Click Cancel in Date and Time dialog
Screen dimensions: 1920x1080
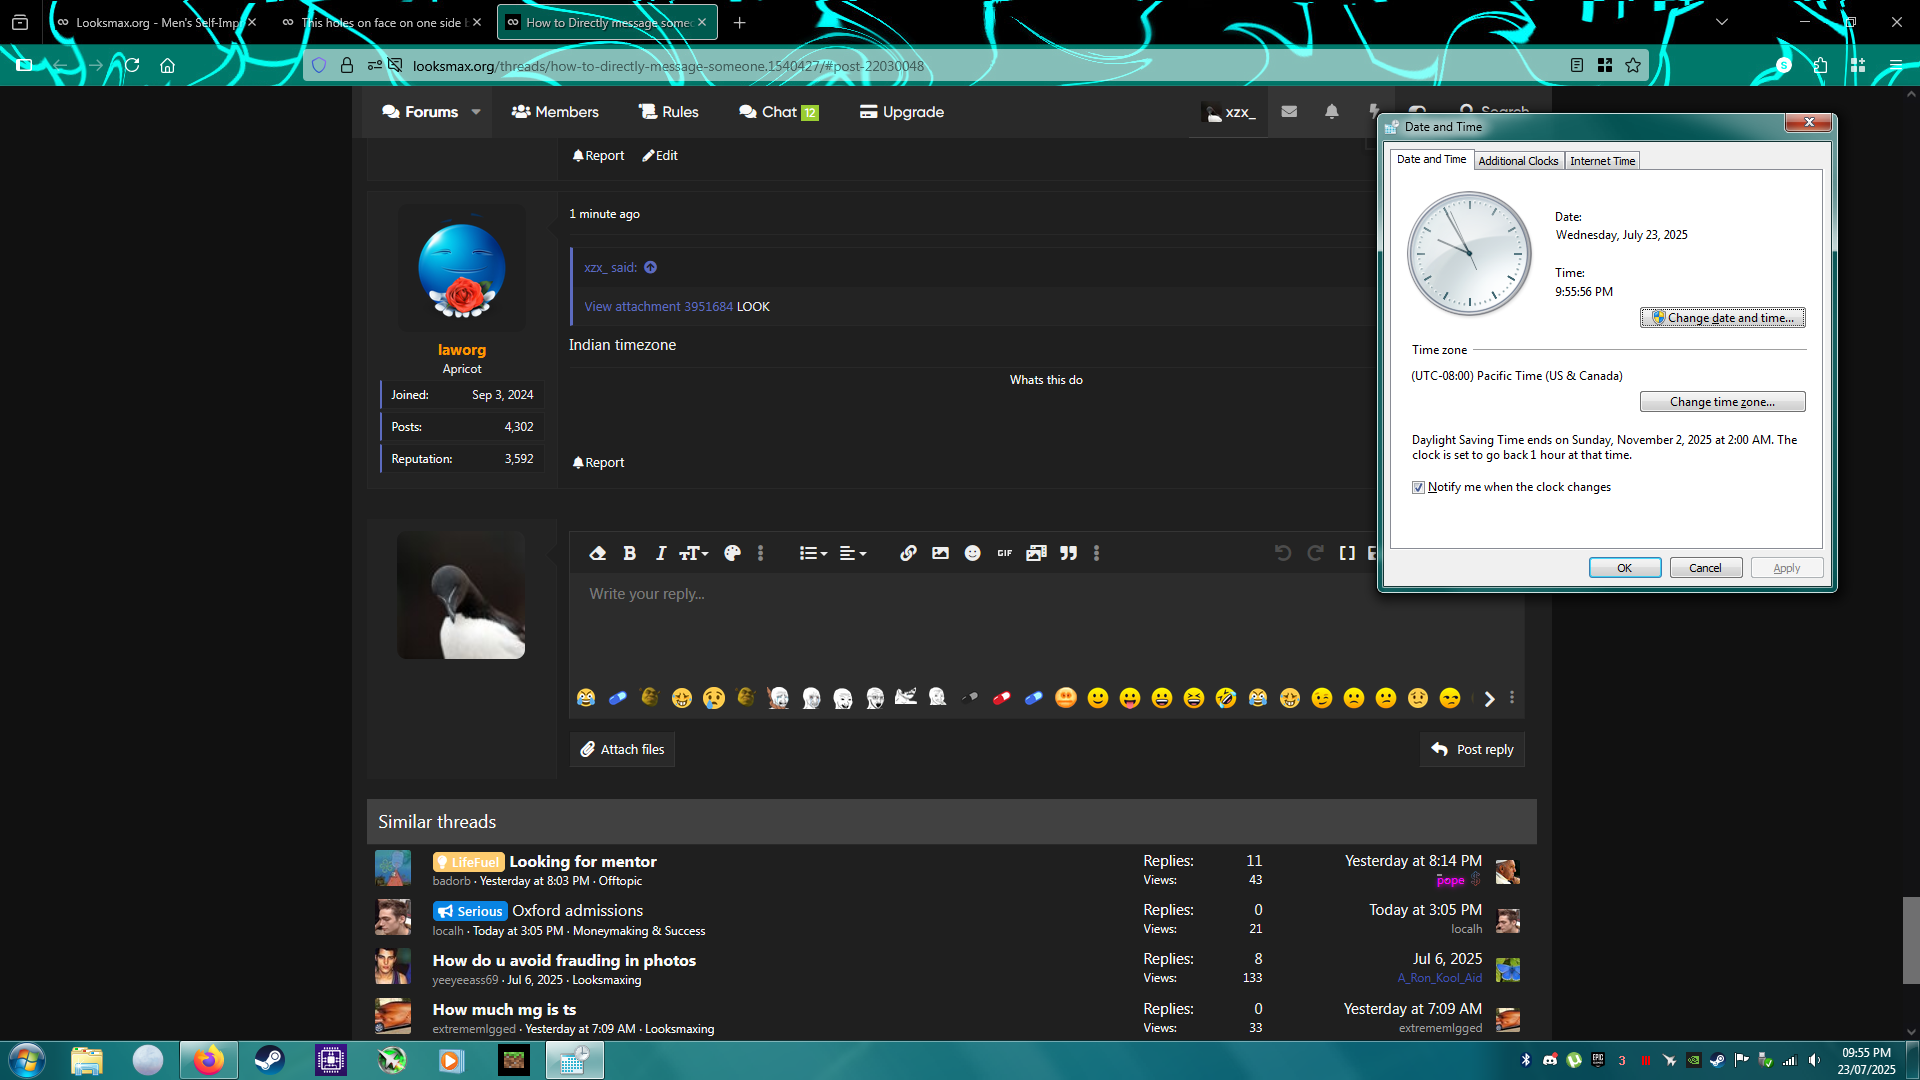pyautogui.click(x=1705, y=568)
